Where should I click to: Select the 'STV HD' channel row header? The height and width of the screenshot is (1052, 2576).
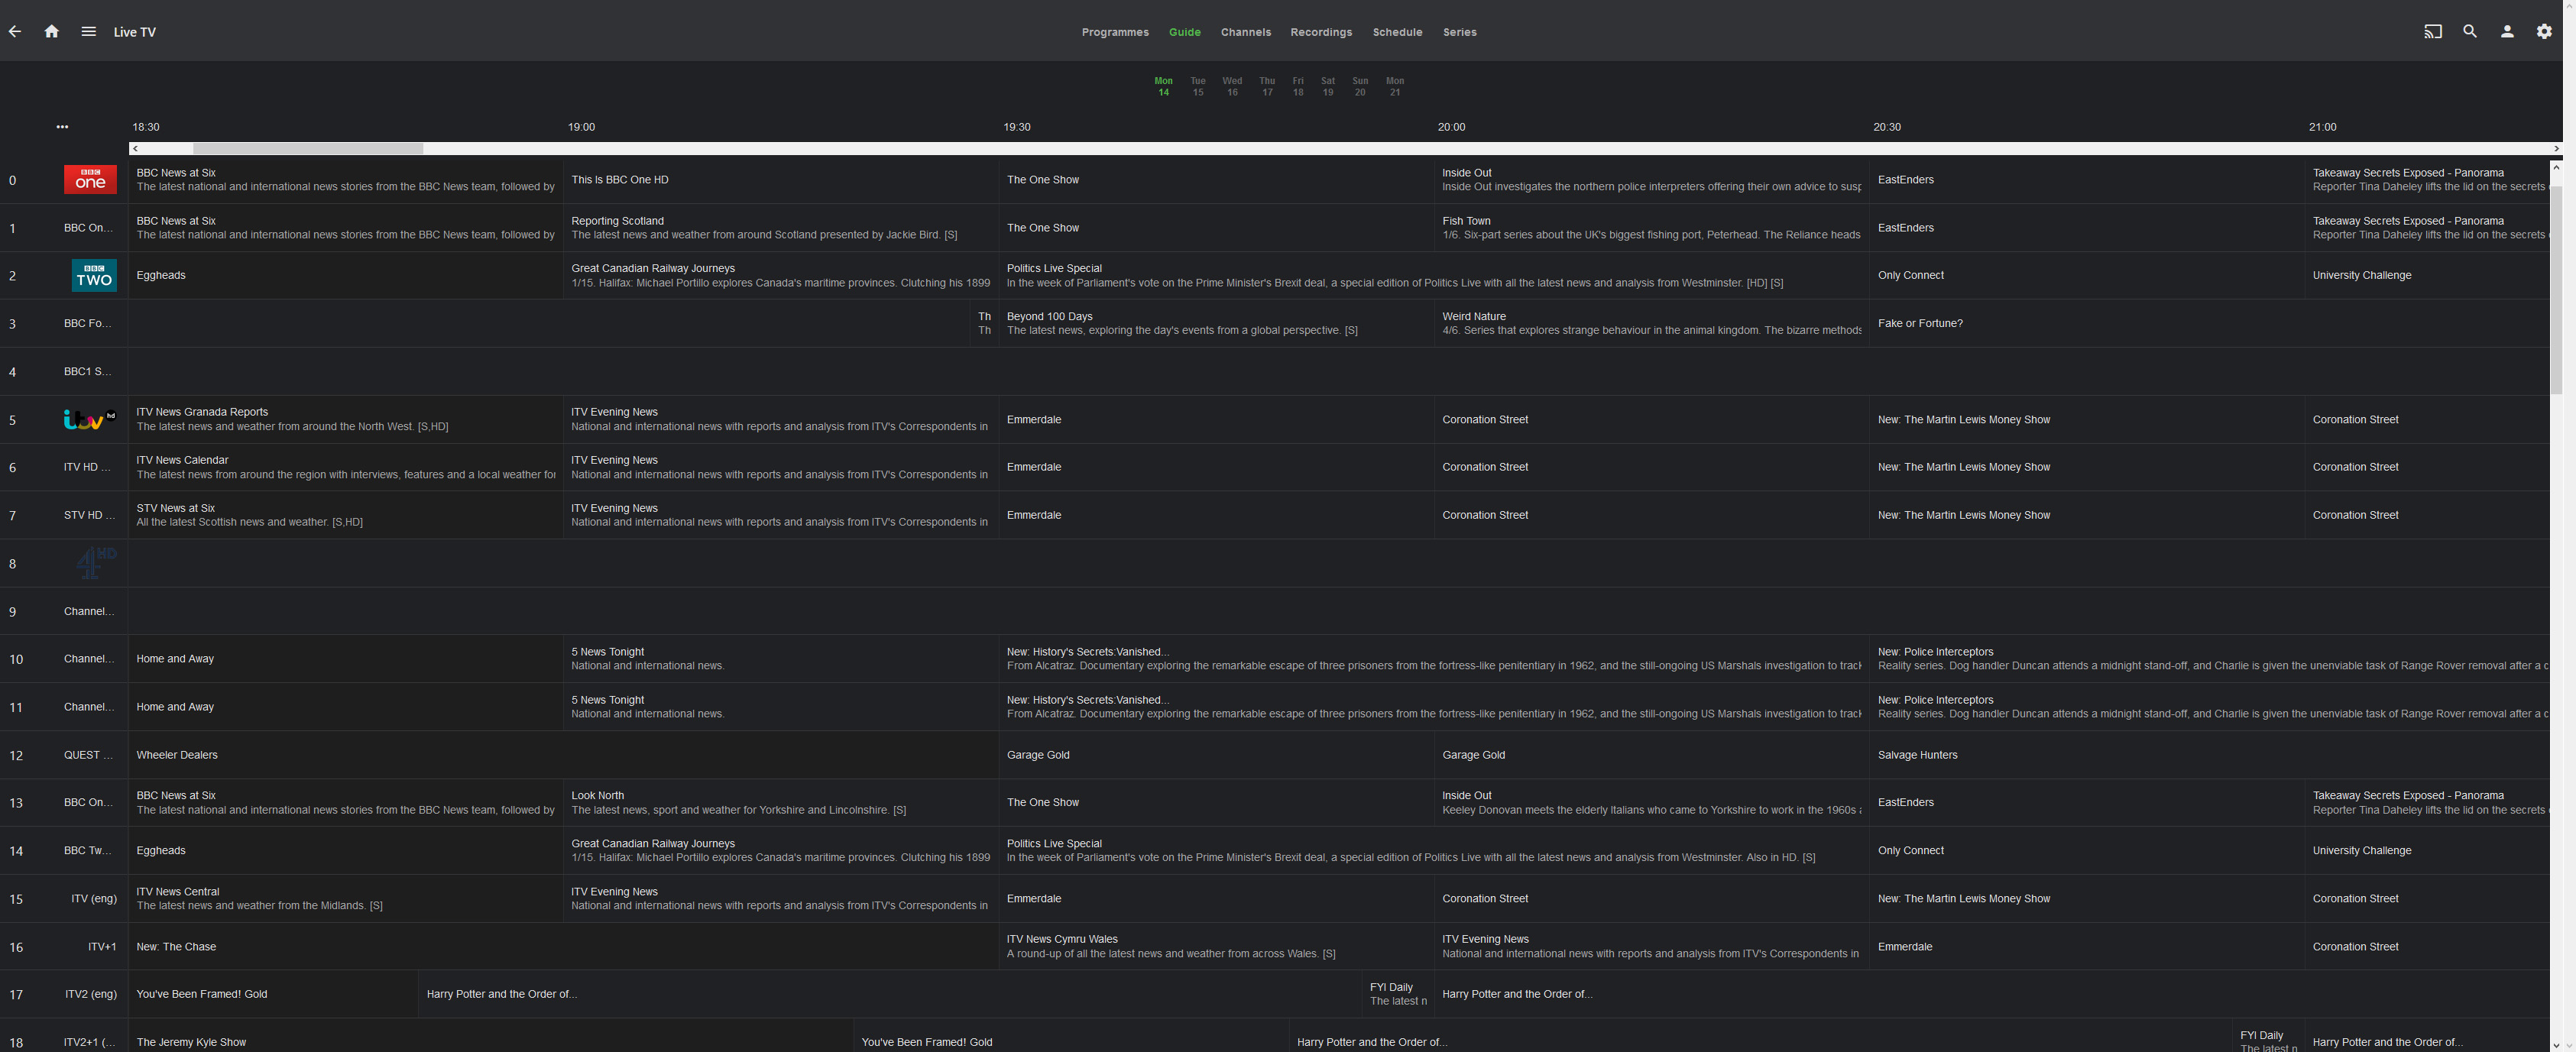click(x=64, y=515)
